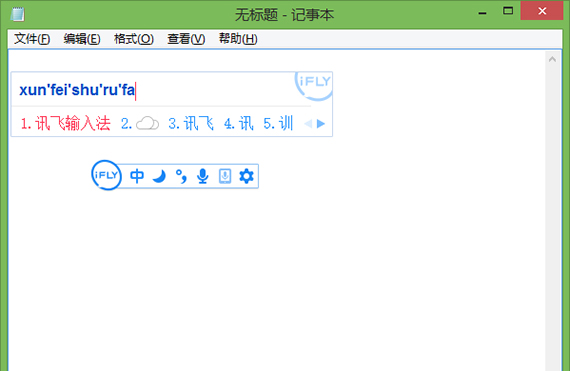
Task: Select the cloud candidate number 2
Action: coord(140,124)
